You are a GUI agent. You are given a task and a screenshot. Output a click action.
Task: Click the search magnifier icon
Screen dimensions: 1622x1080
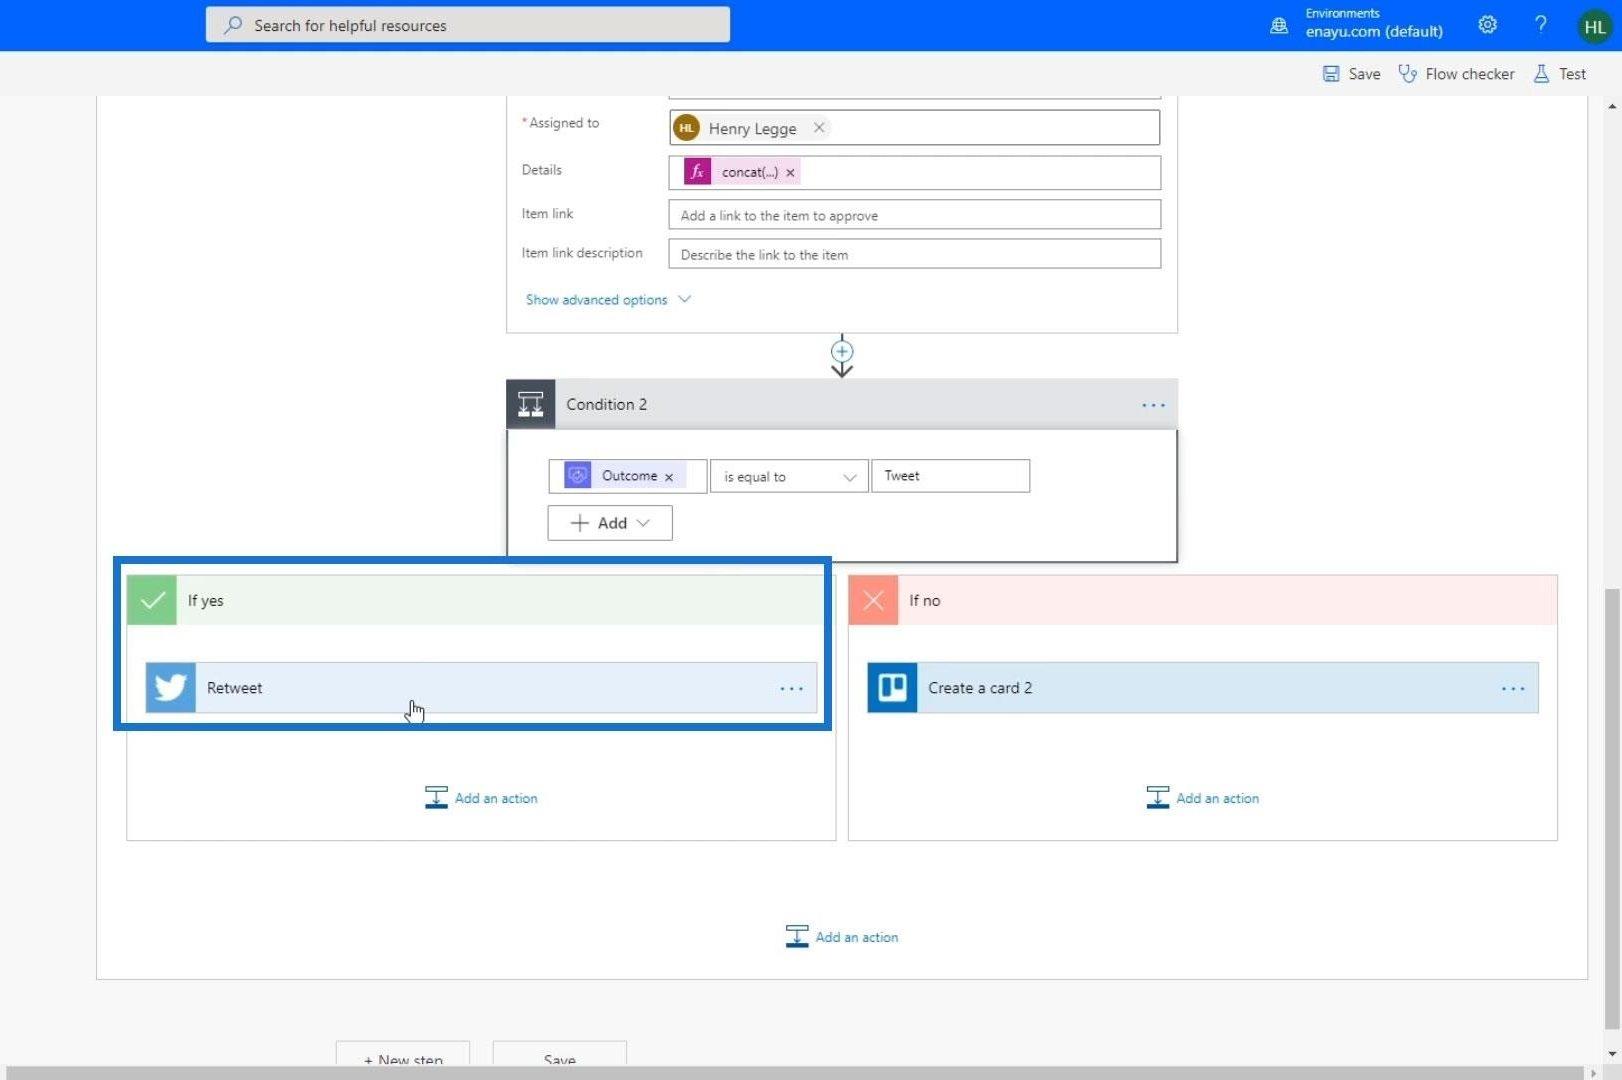pyautogui.click(x=233, y=25)
